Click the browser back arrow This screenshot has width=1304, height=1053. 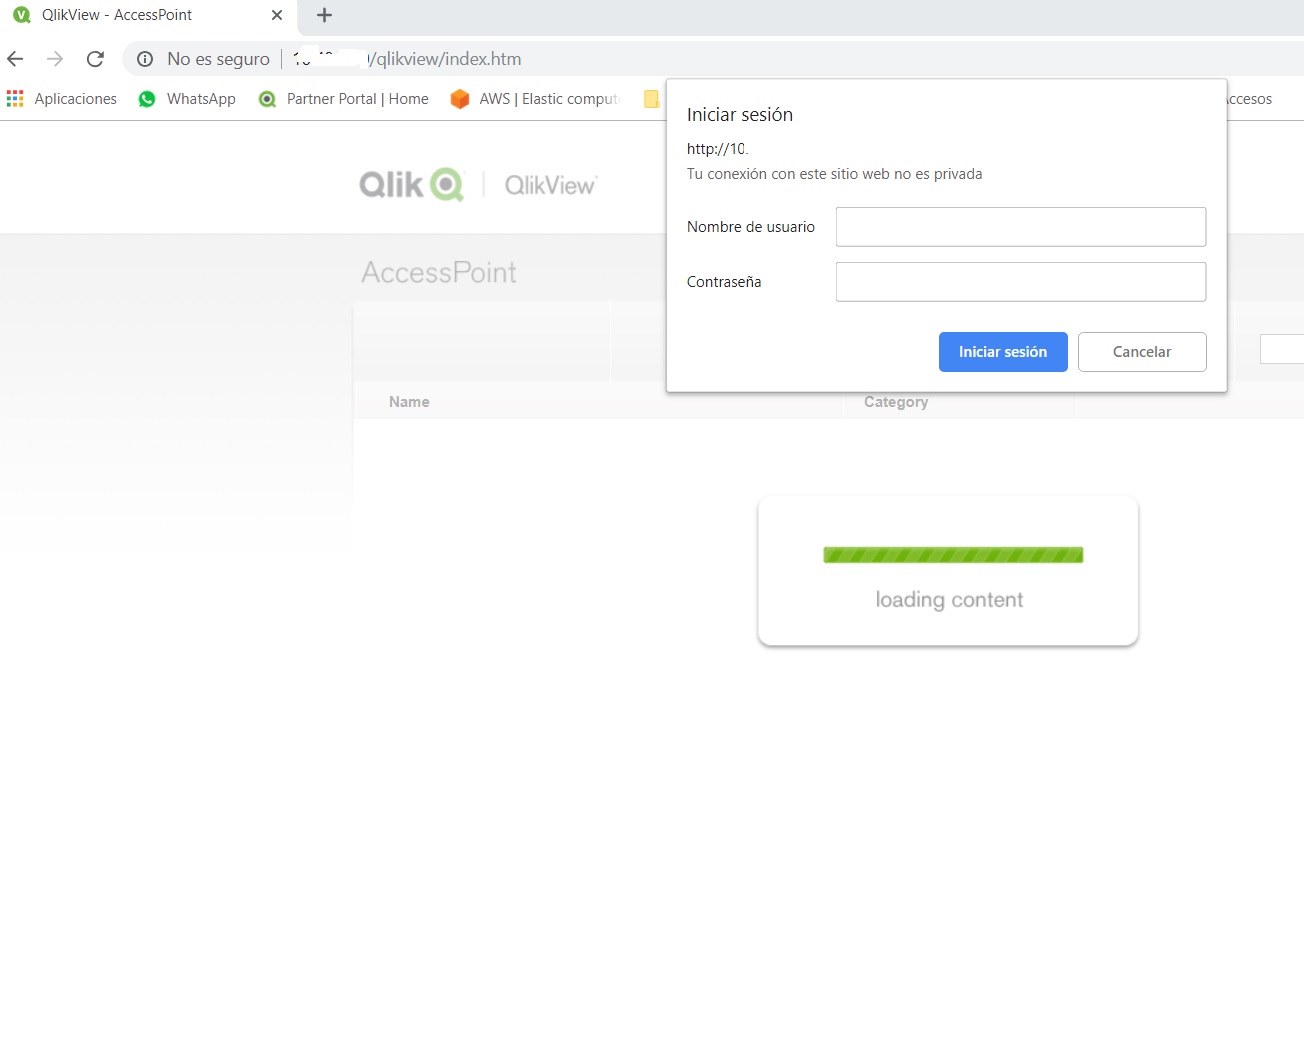tap(15, 59)
